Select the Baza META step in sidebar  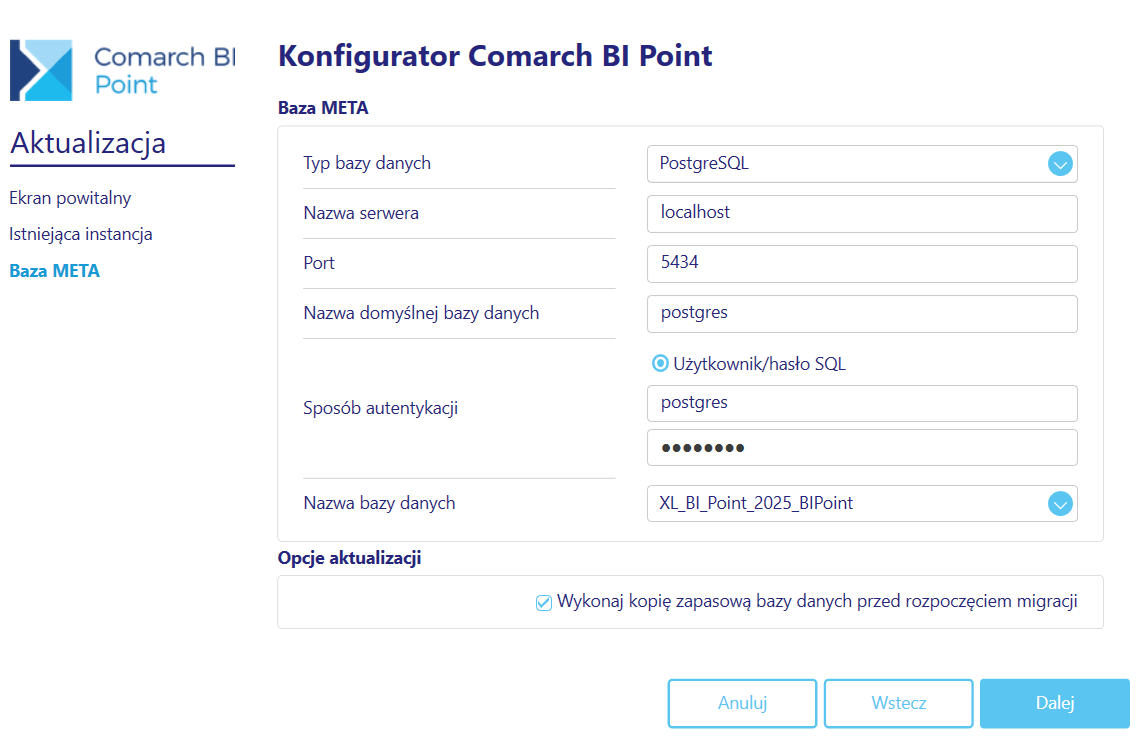(x=55, y=271)
